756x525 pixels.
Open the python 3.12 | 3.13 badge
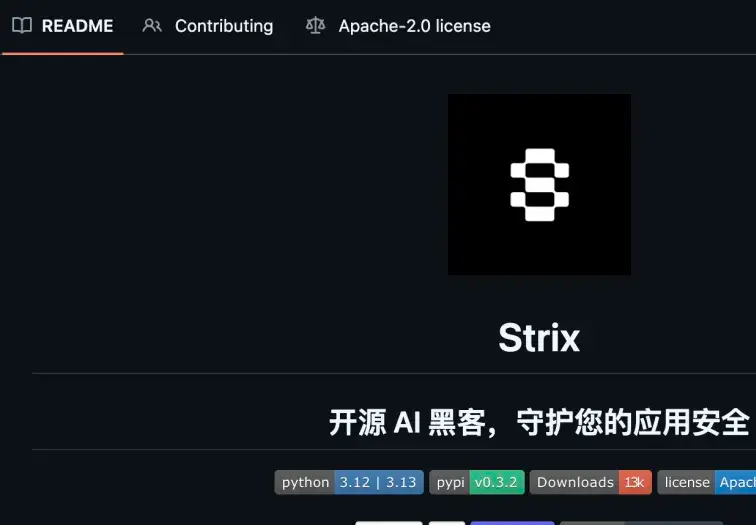click(349, 482)
